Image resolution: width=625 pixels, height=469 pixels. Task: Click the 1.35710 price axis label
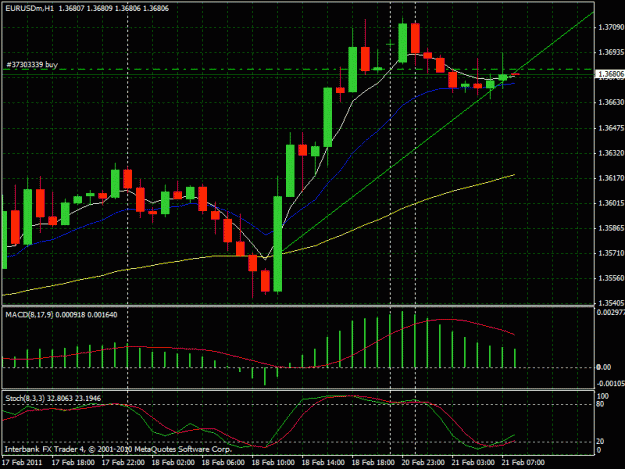pos(611,253)
